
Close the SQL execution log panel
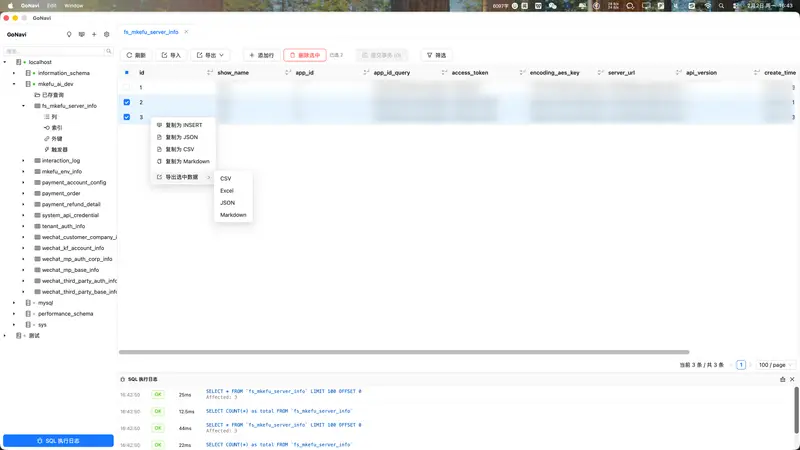(793, 379)
